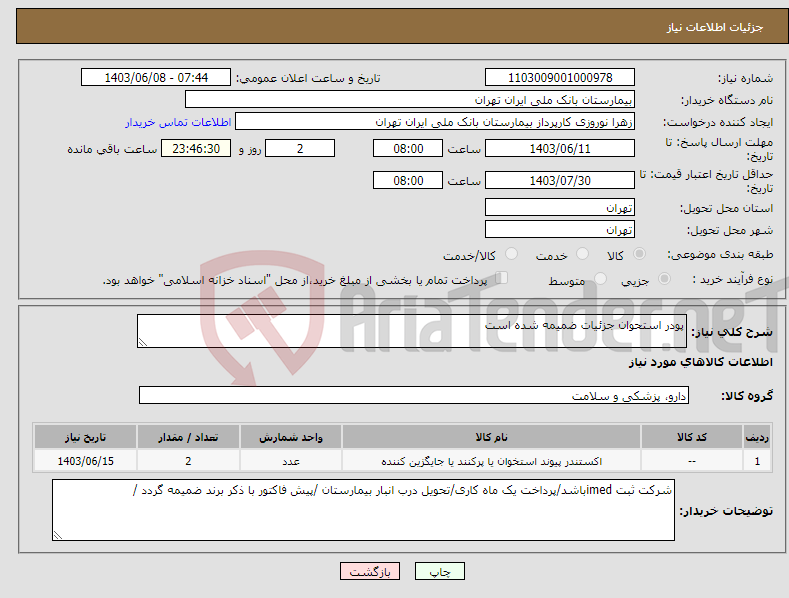The height and width of the screenshot is (598, 789).
Task: Click the goods group field دارو، پزشکی و سلامت
Action: pyautogui.click(x=414, y=396)
